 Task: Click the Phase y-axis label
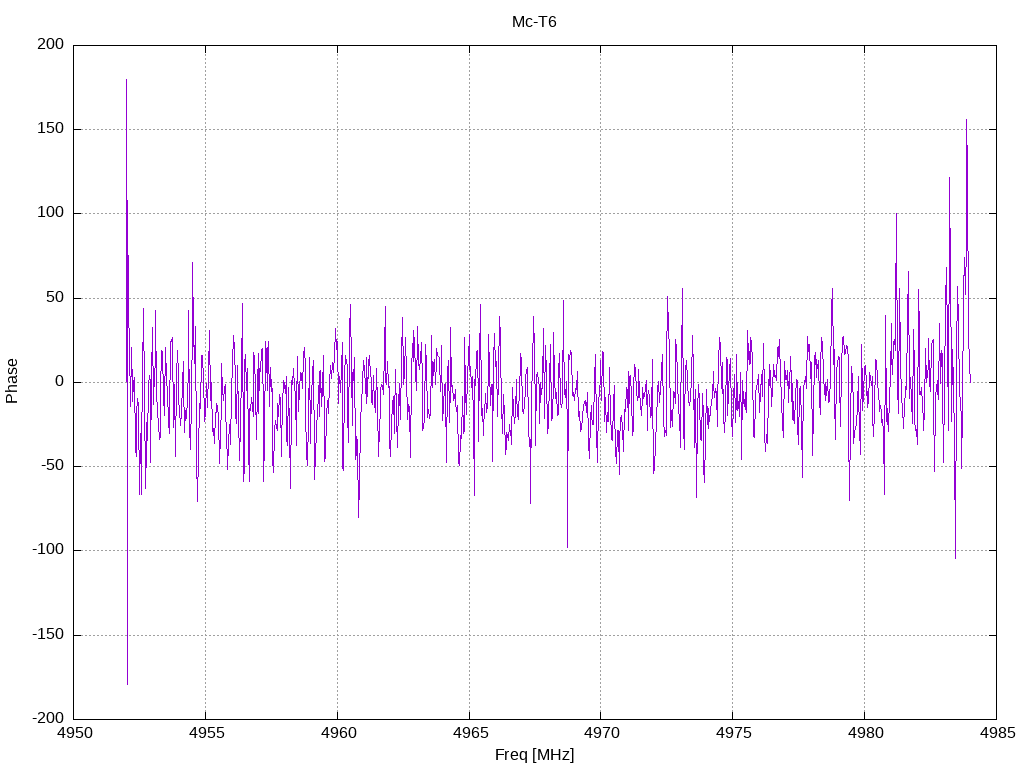pos(12,381)
